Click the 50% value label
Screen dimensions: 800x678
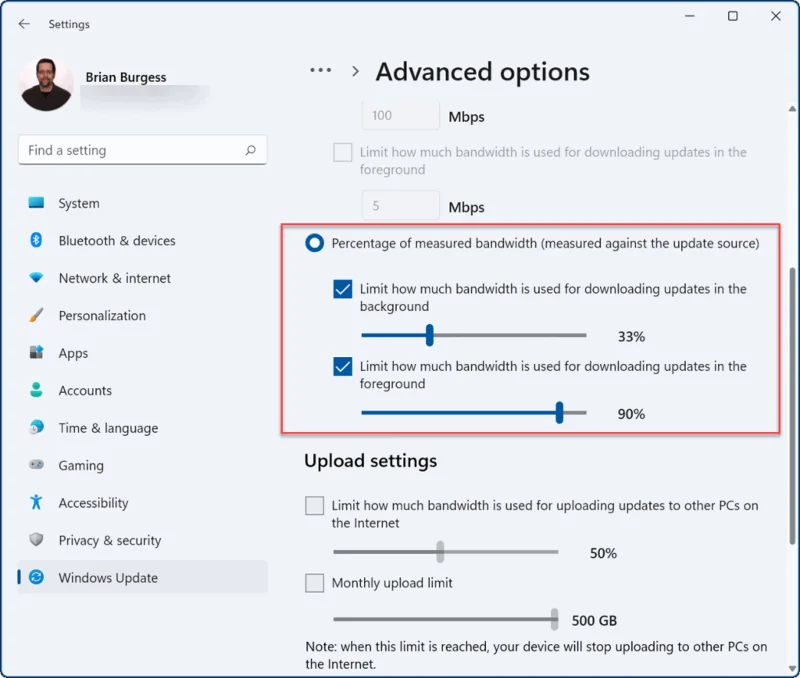[x=604, y=554]
